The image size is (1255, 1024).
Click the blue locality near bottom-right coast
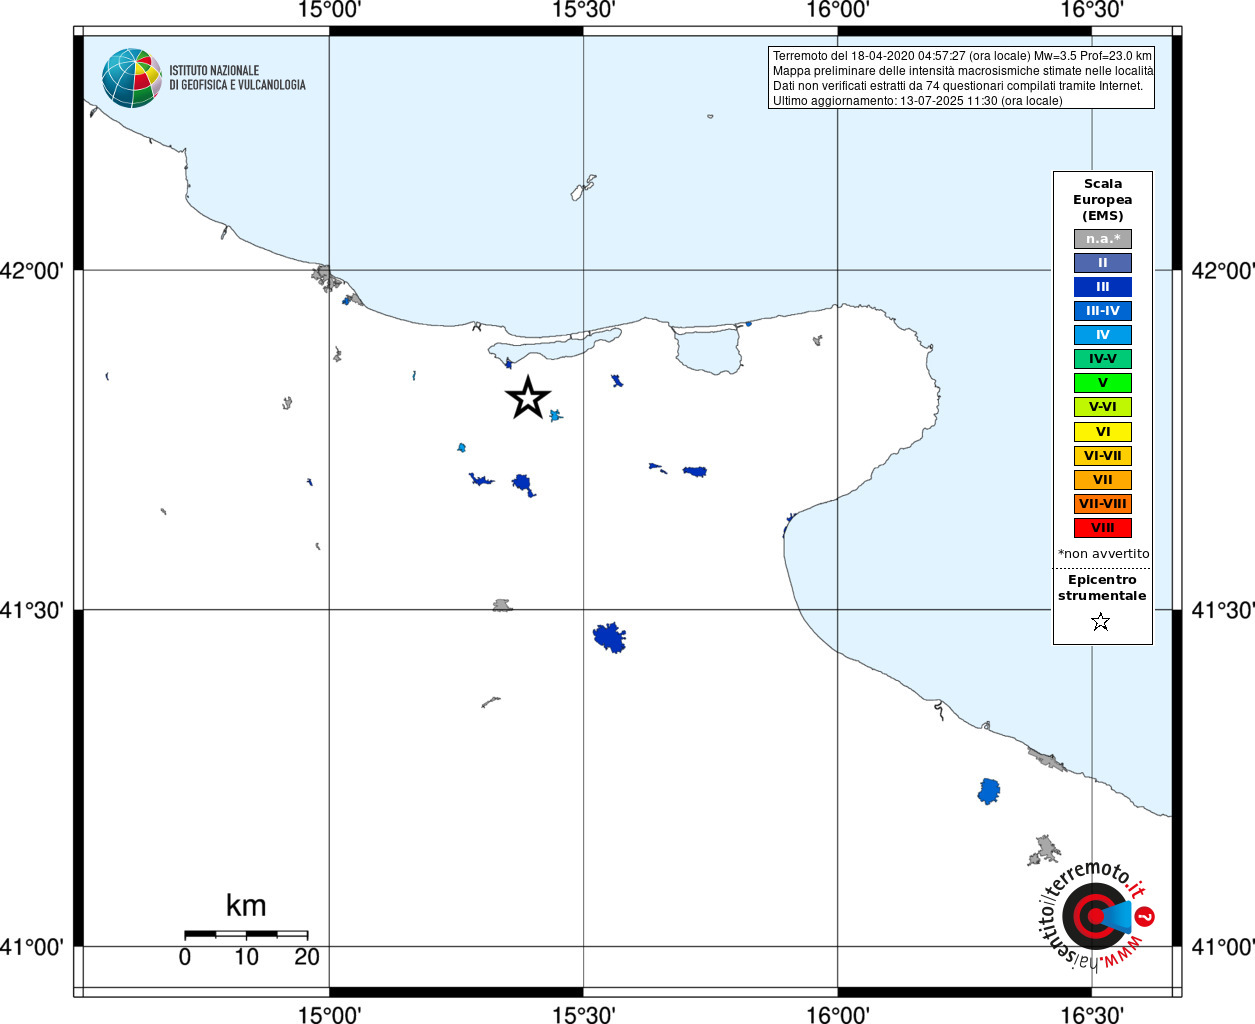click(x=989, y=791)
